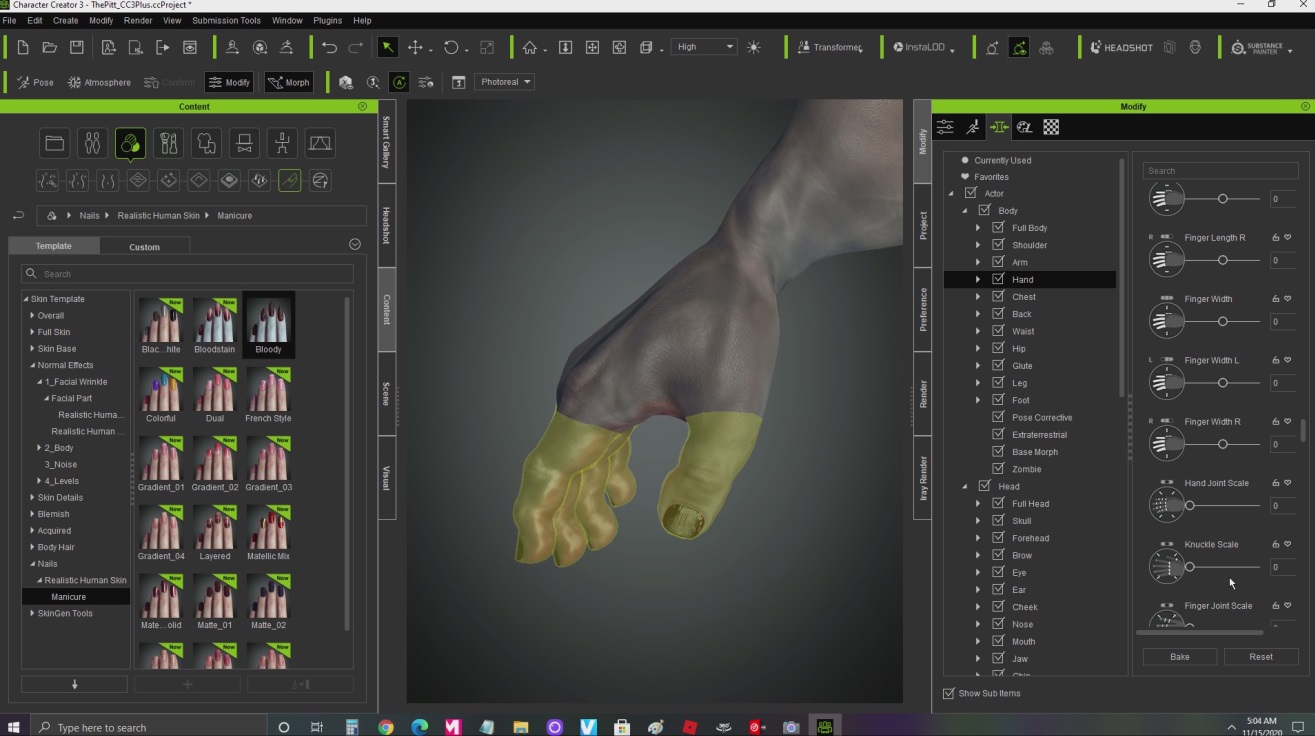The width and height of the screenshot is (1315, 736).
Task: Open the Smart Gallery side tab
Action: [x=386, y=141]
